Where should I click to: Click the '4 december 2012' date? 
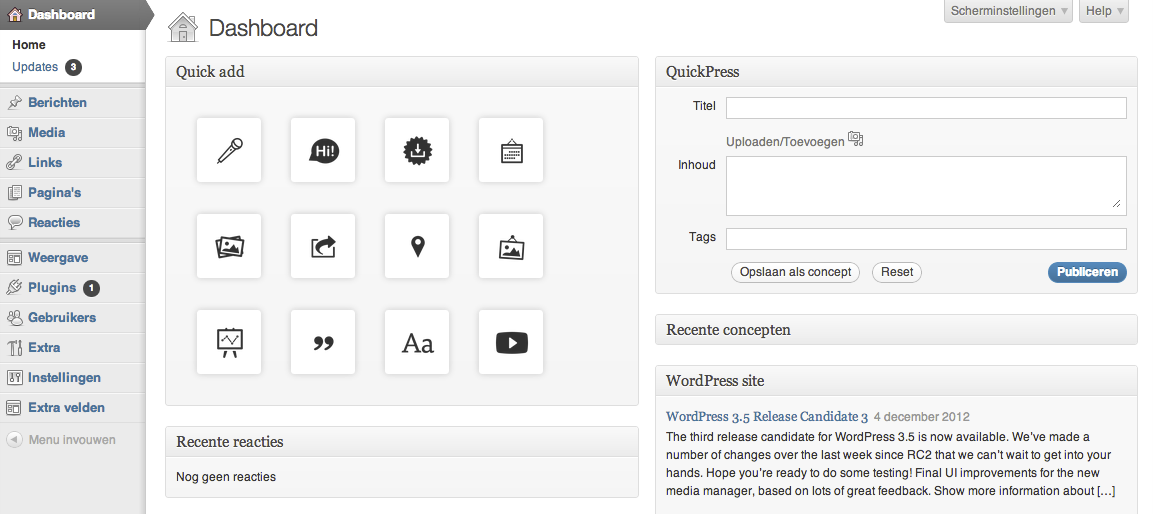(921, 417)
